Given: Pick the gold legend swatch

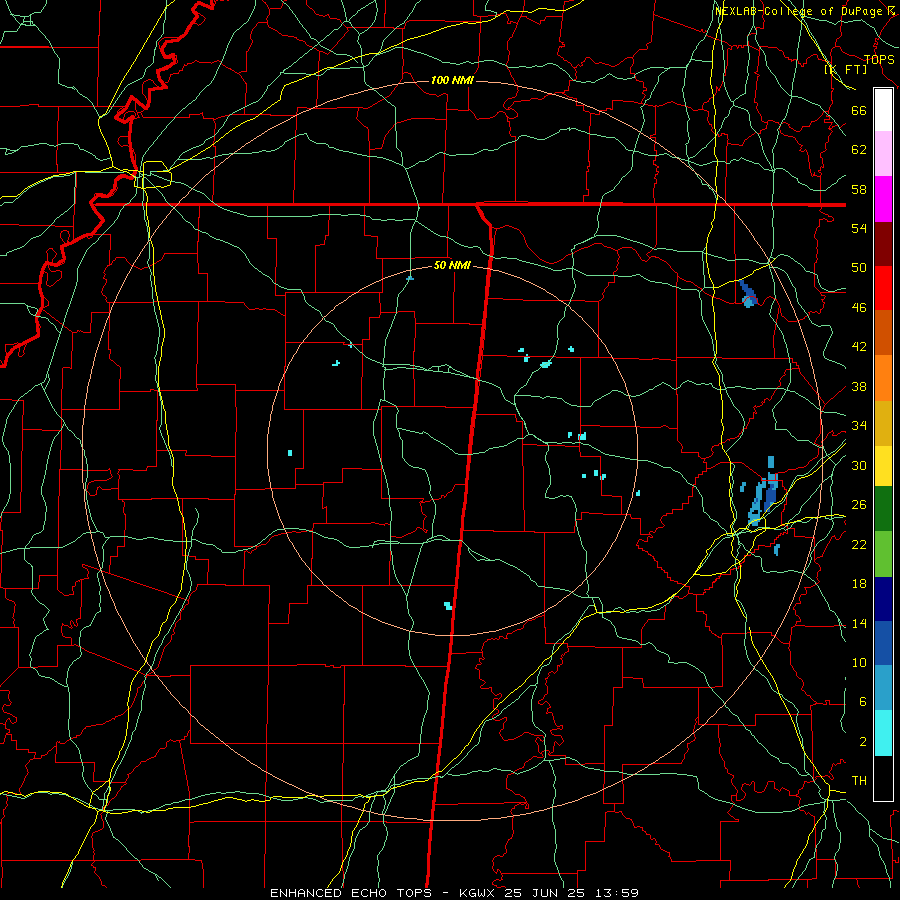Looking at the screenshot, I should click(883, 423).
